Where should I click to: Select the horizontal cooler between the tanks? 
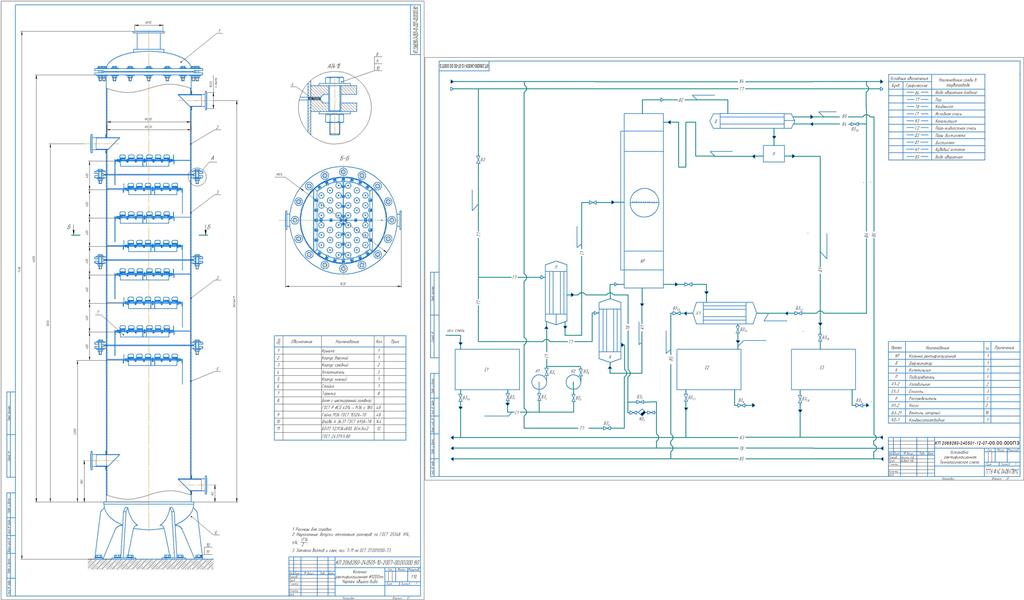pyautogui.click(x=724, y=313)
